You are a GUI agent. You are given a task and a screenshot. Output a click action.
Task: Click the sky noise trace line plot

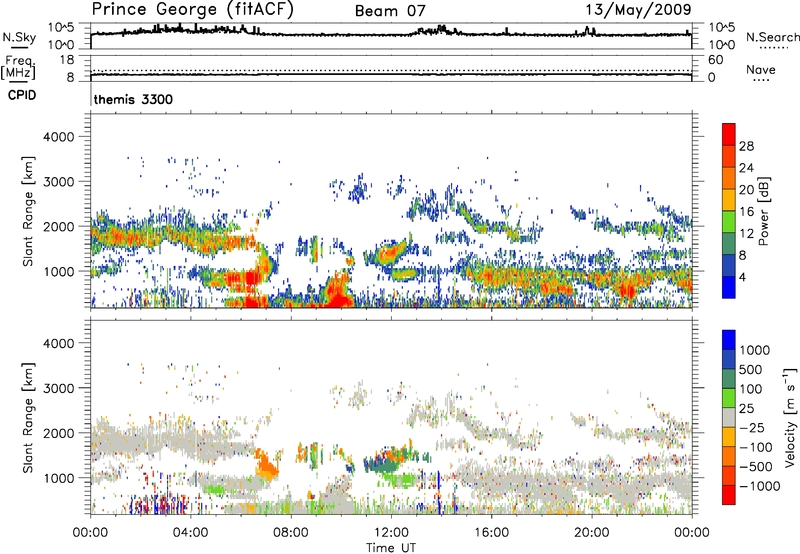391,34
